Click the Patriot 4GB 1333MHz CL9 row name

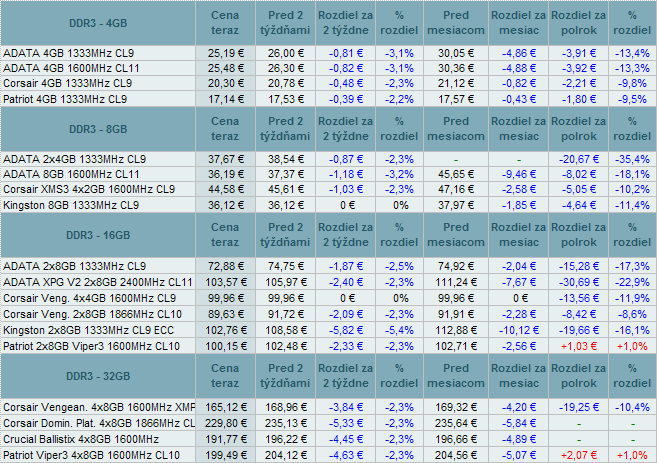point(65,99)
